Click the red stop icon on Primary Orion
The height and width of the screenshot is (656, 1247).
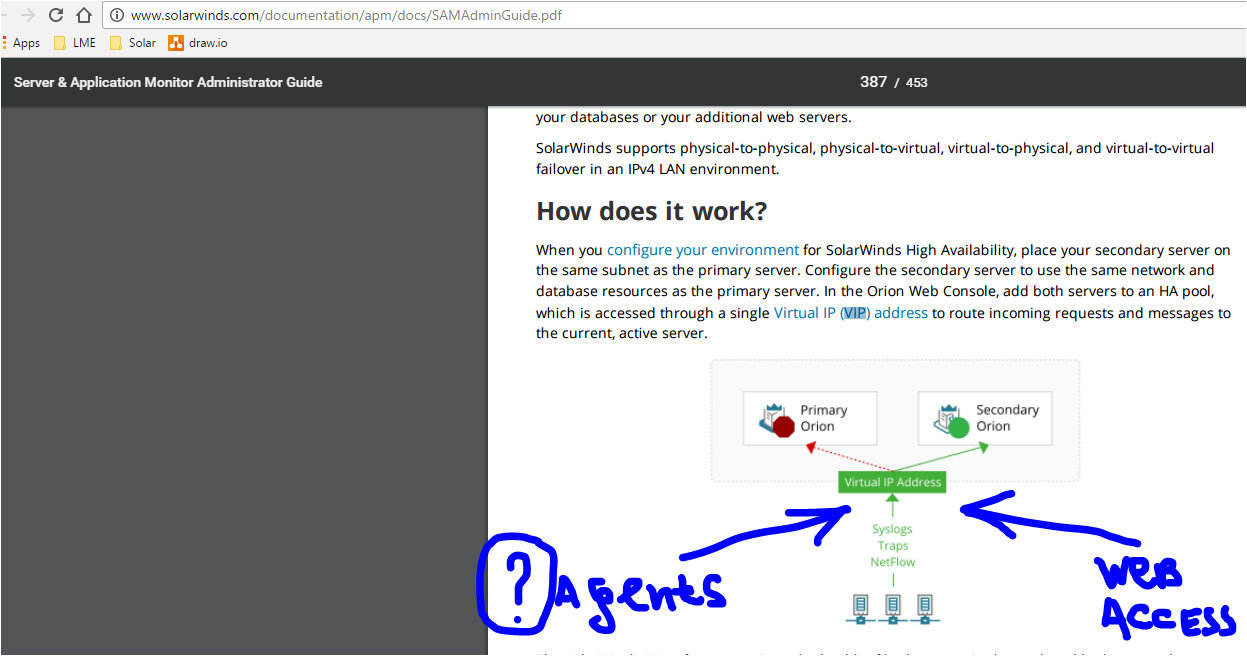click(784, 427)
